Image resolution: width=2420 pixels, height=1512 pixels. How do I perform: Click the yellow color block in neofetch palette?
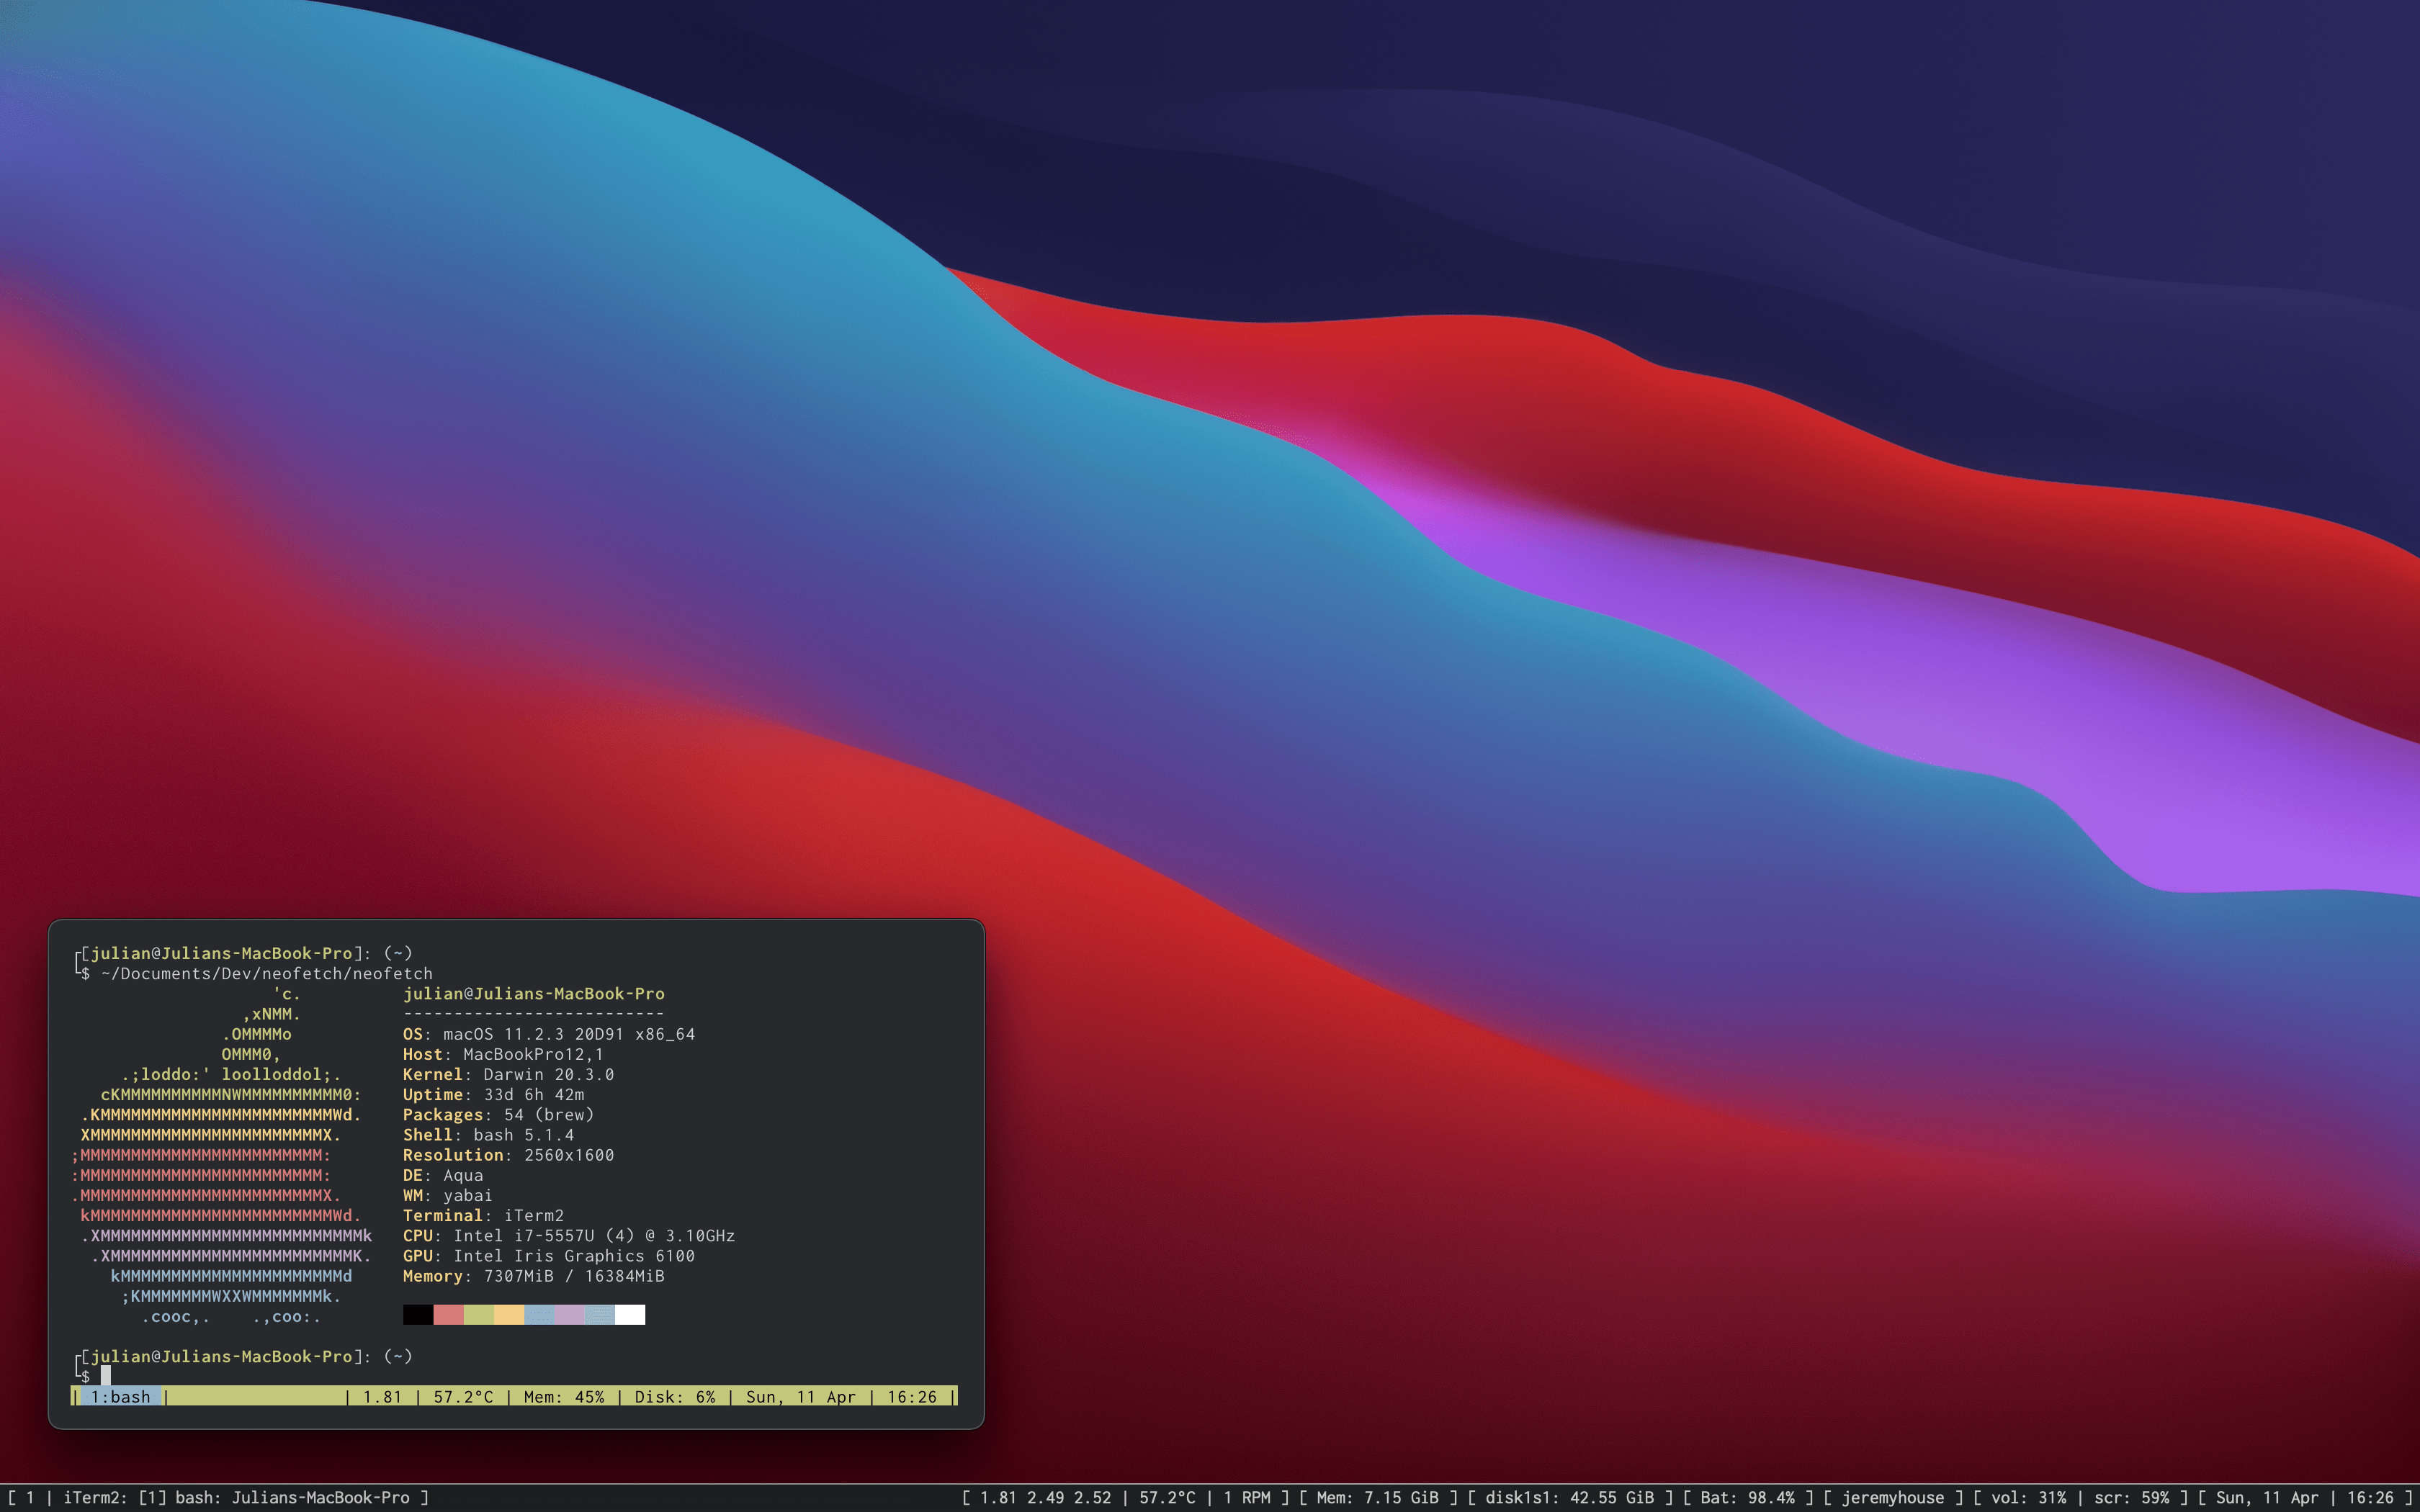coord(509,1314)
